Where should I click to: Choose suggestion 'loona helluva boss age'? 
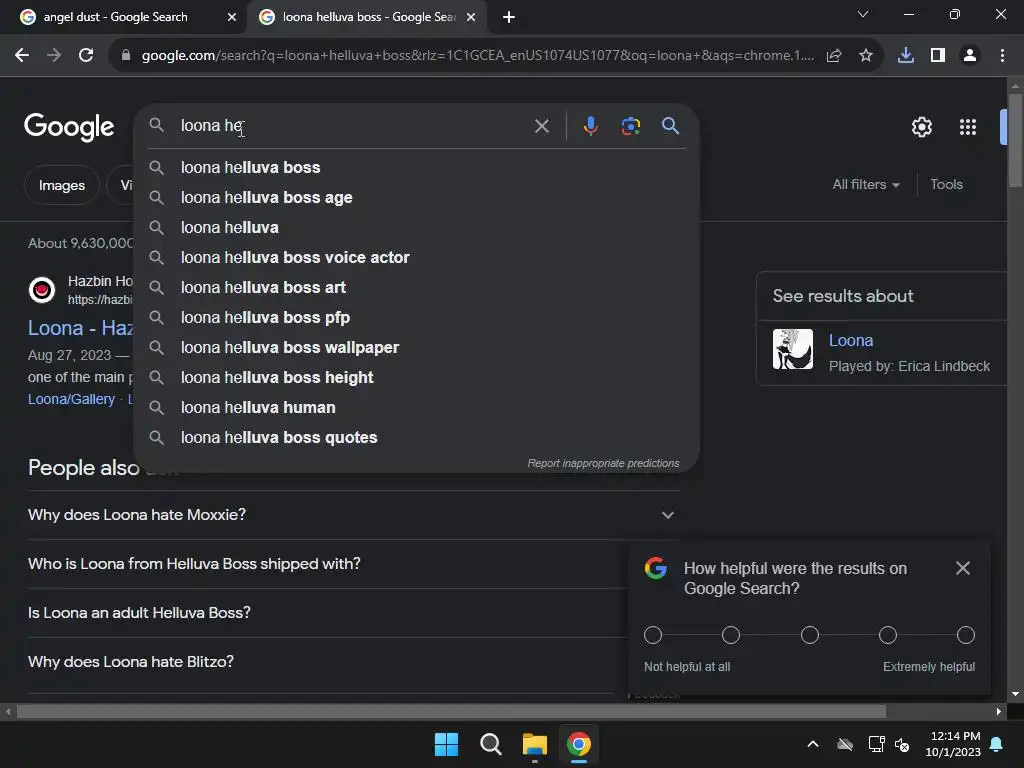tap(416, 198)
